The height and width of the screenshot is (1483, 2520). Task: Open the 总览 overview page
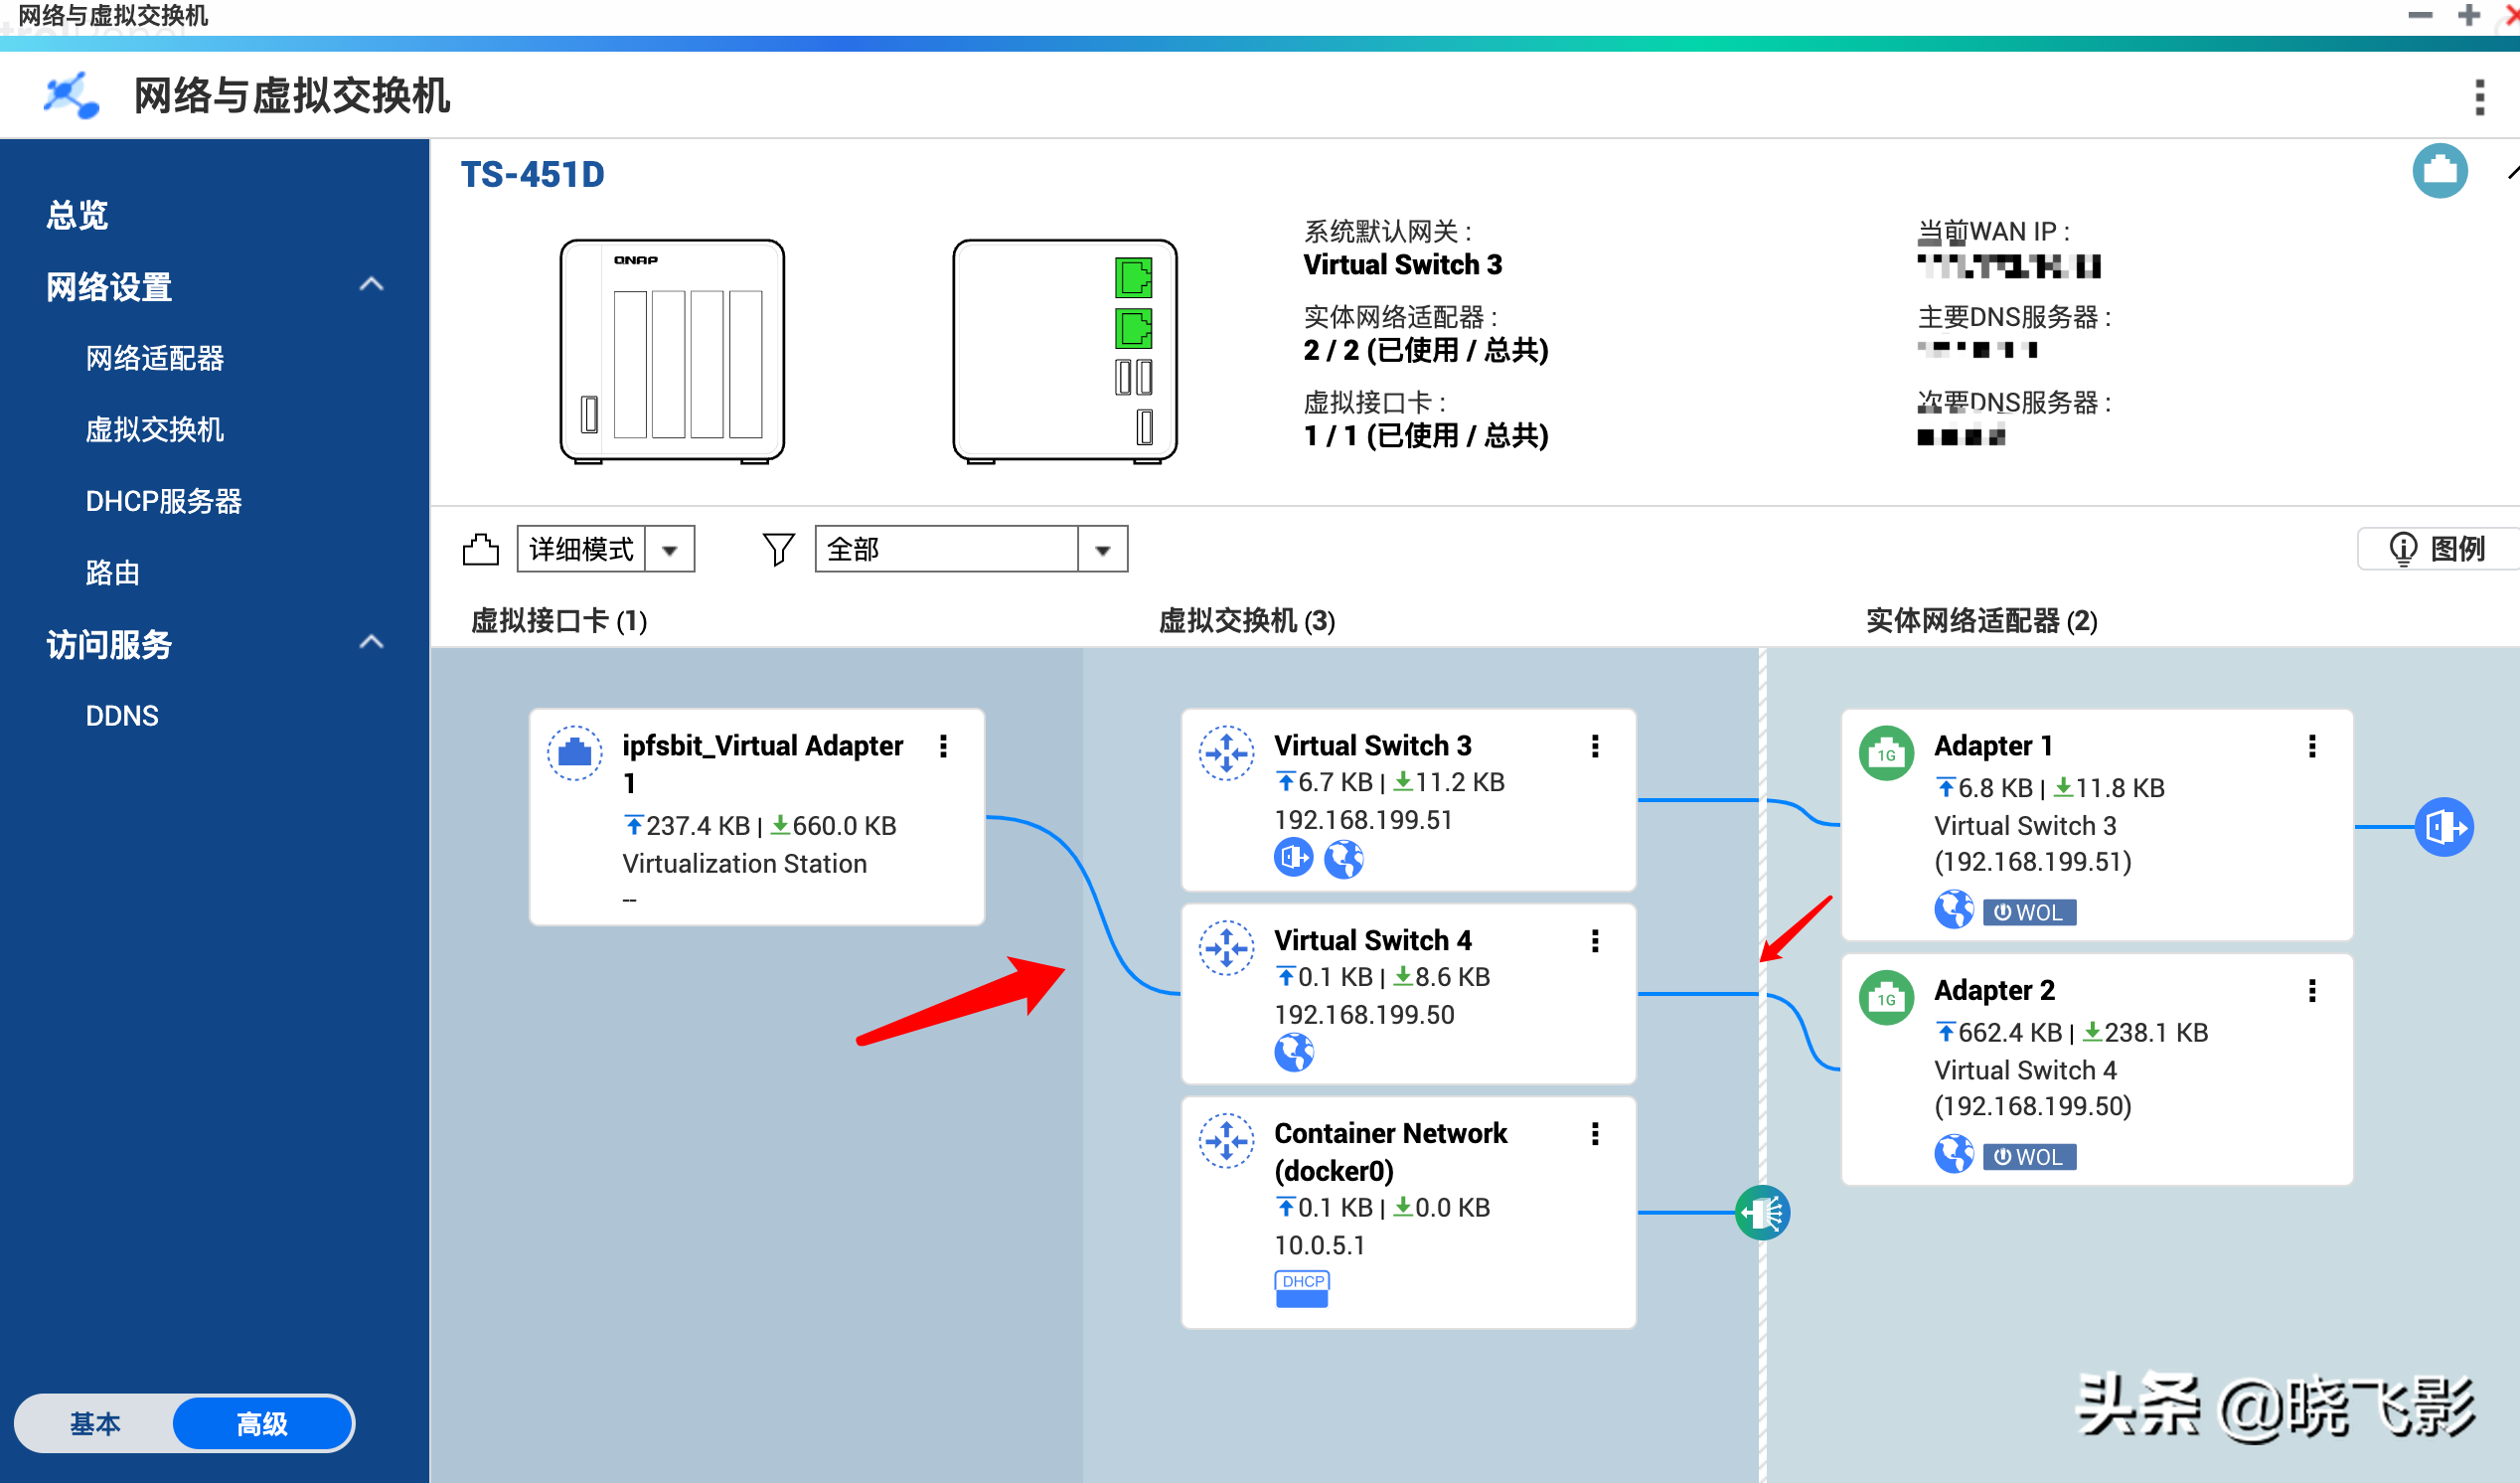click(x=77, y=215)
